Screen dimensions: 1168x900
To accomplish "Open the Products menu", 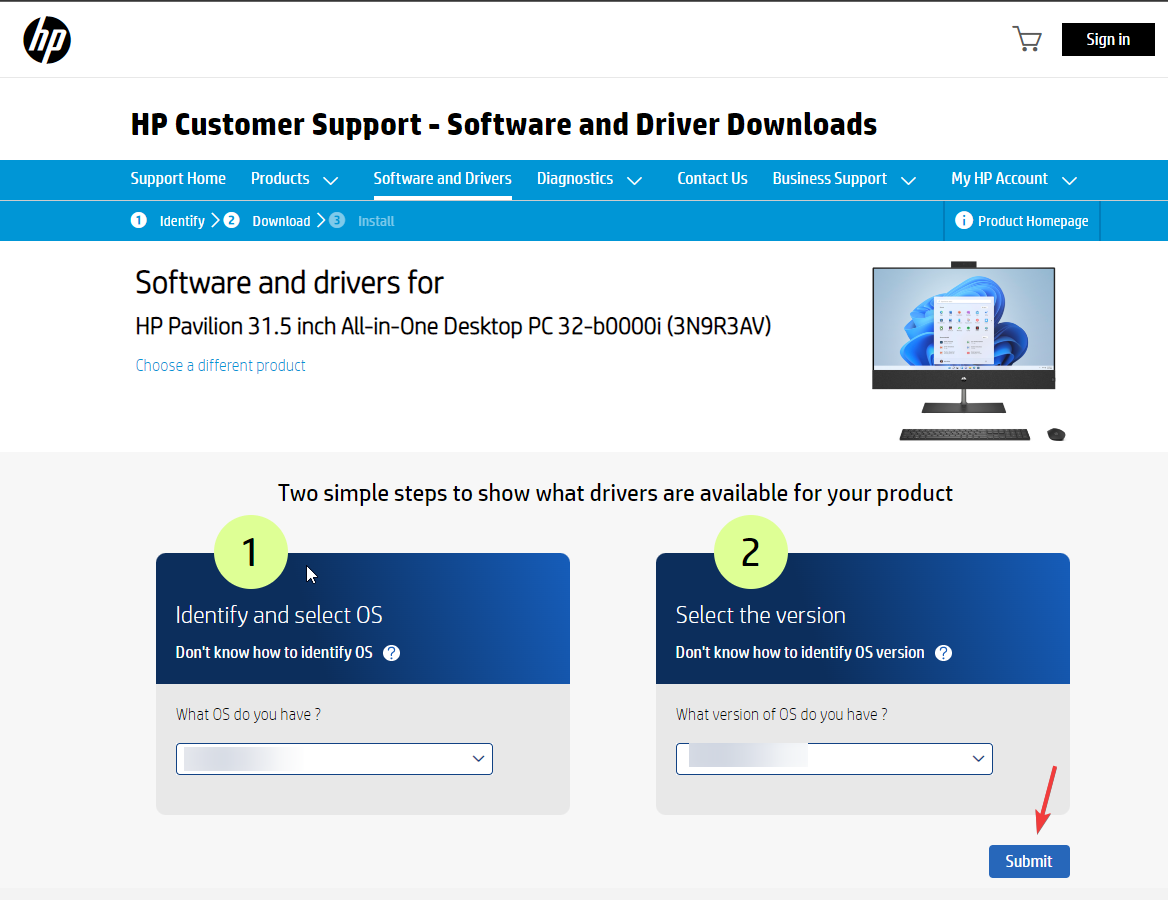I will point(280,179).
